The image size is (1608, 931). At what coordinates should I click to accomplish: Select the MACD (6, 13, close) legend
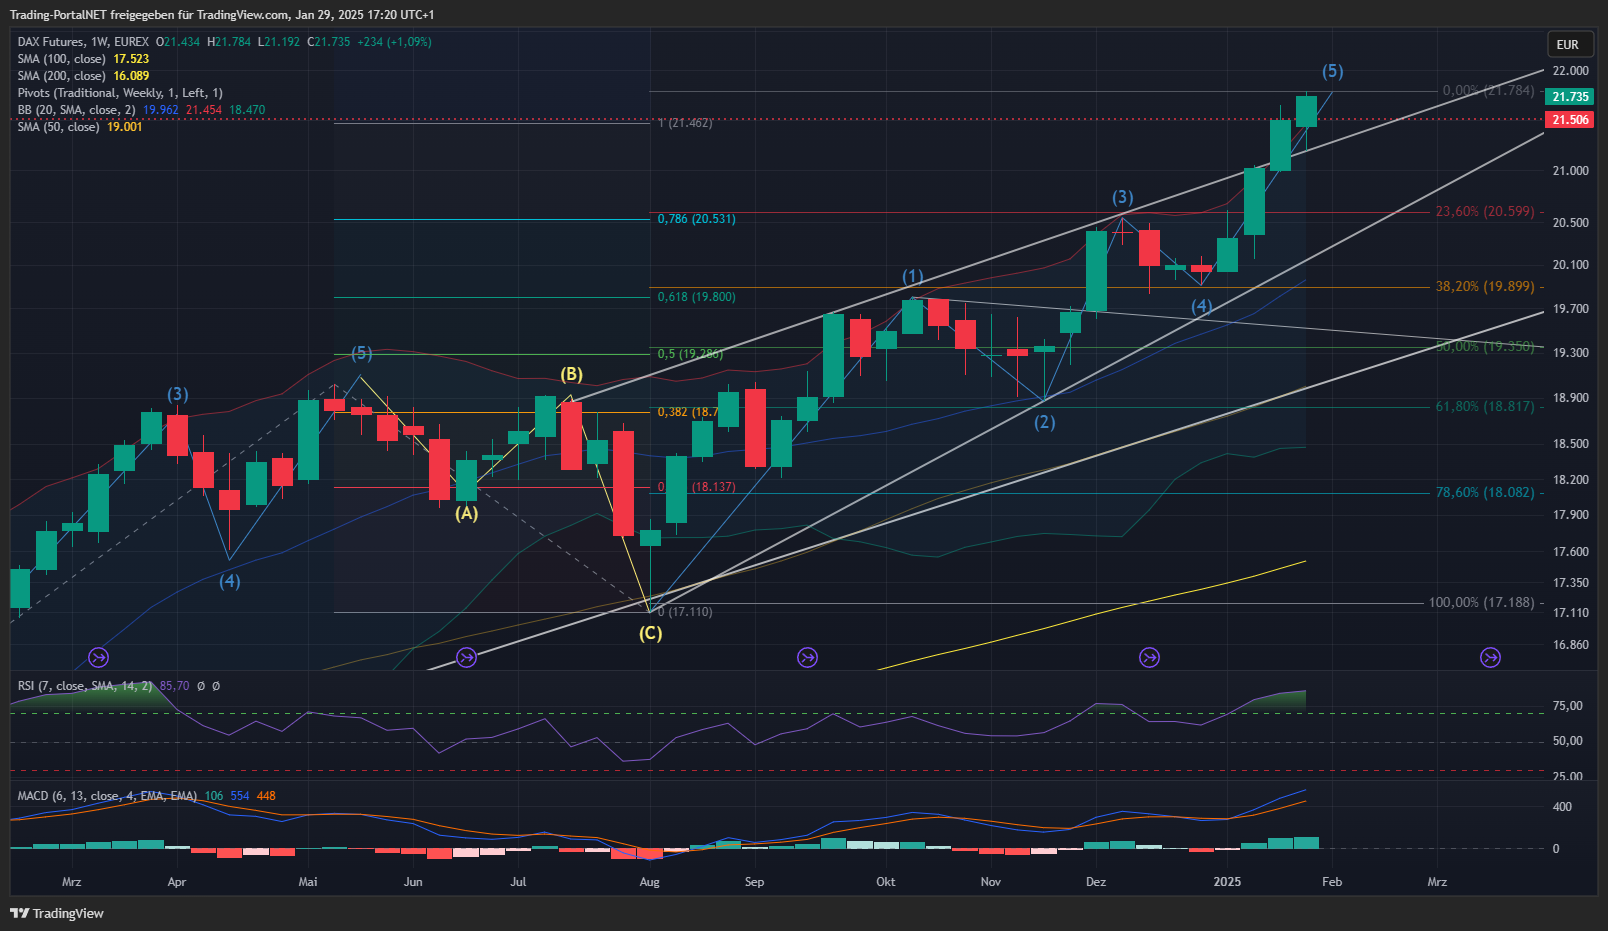(107, 796)
